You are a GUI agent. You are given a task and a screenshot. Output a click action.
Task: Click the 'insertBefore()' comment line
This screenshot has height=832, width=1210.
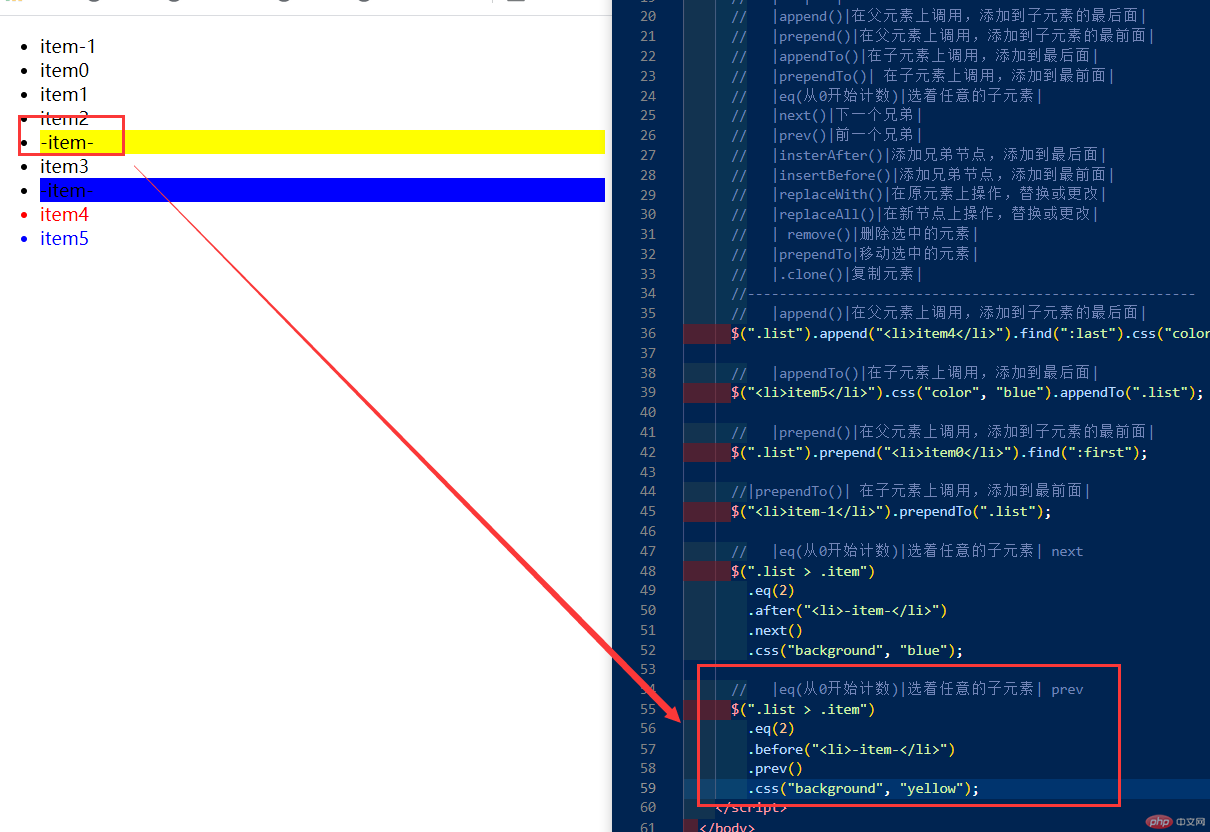tap(919, 175)
